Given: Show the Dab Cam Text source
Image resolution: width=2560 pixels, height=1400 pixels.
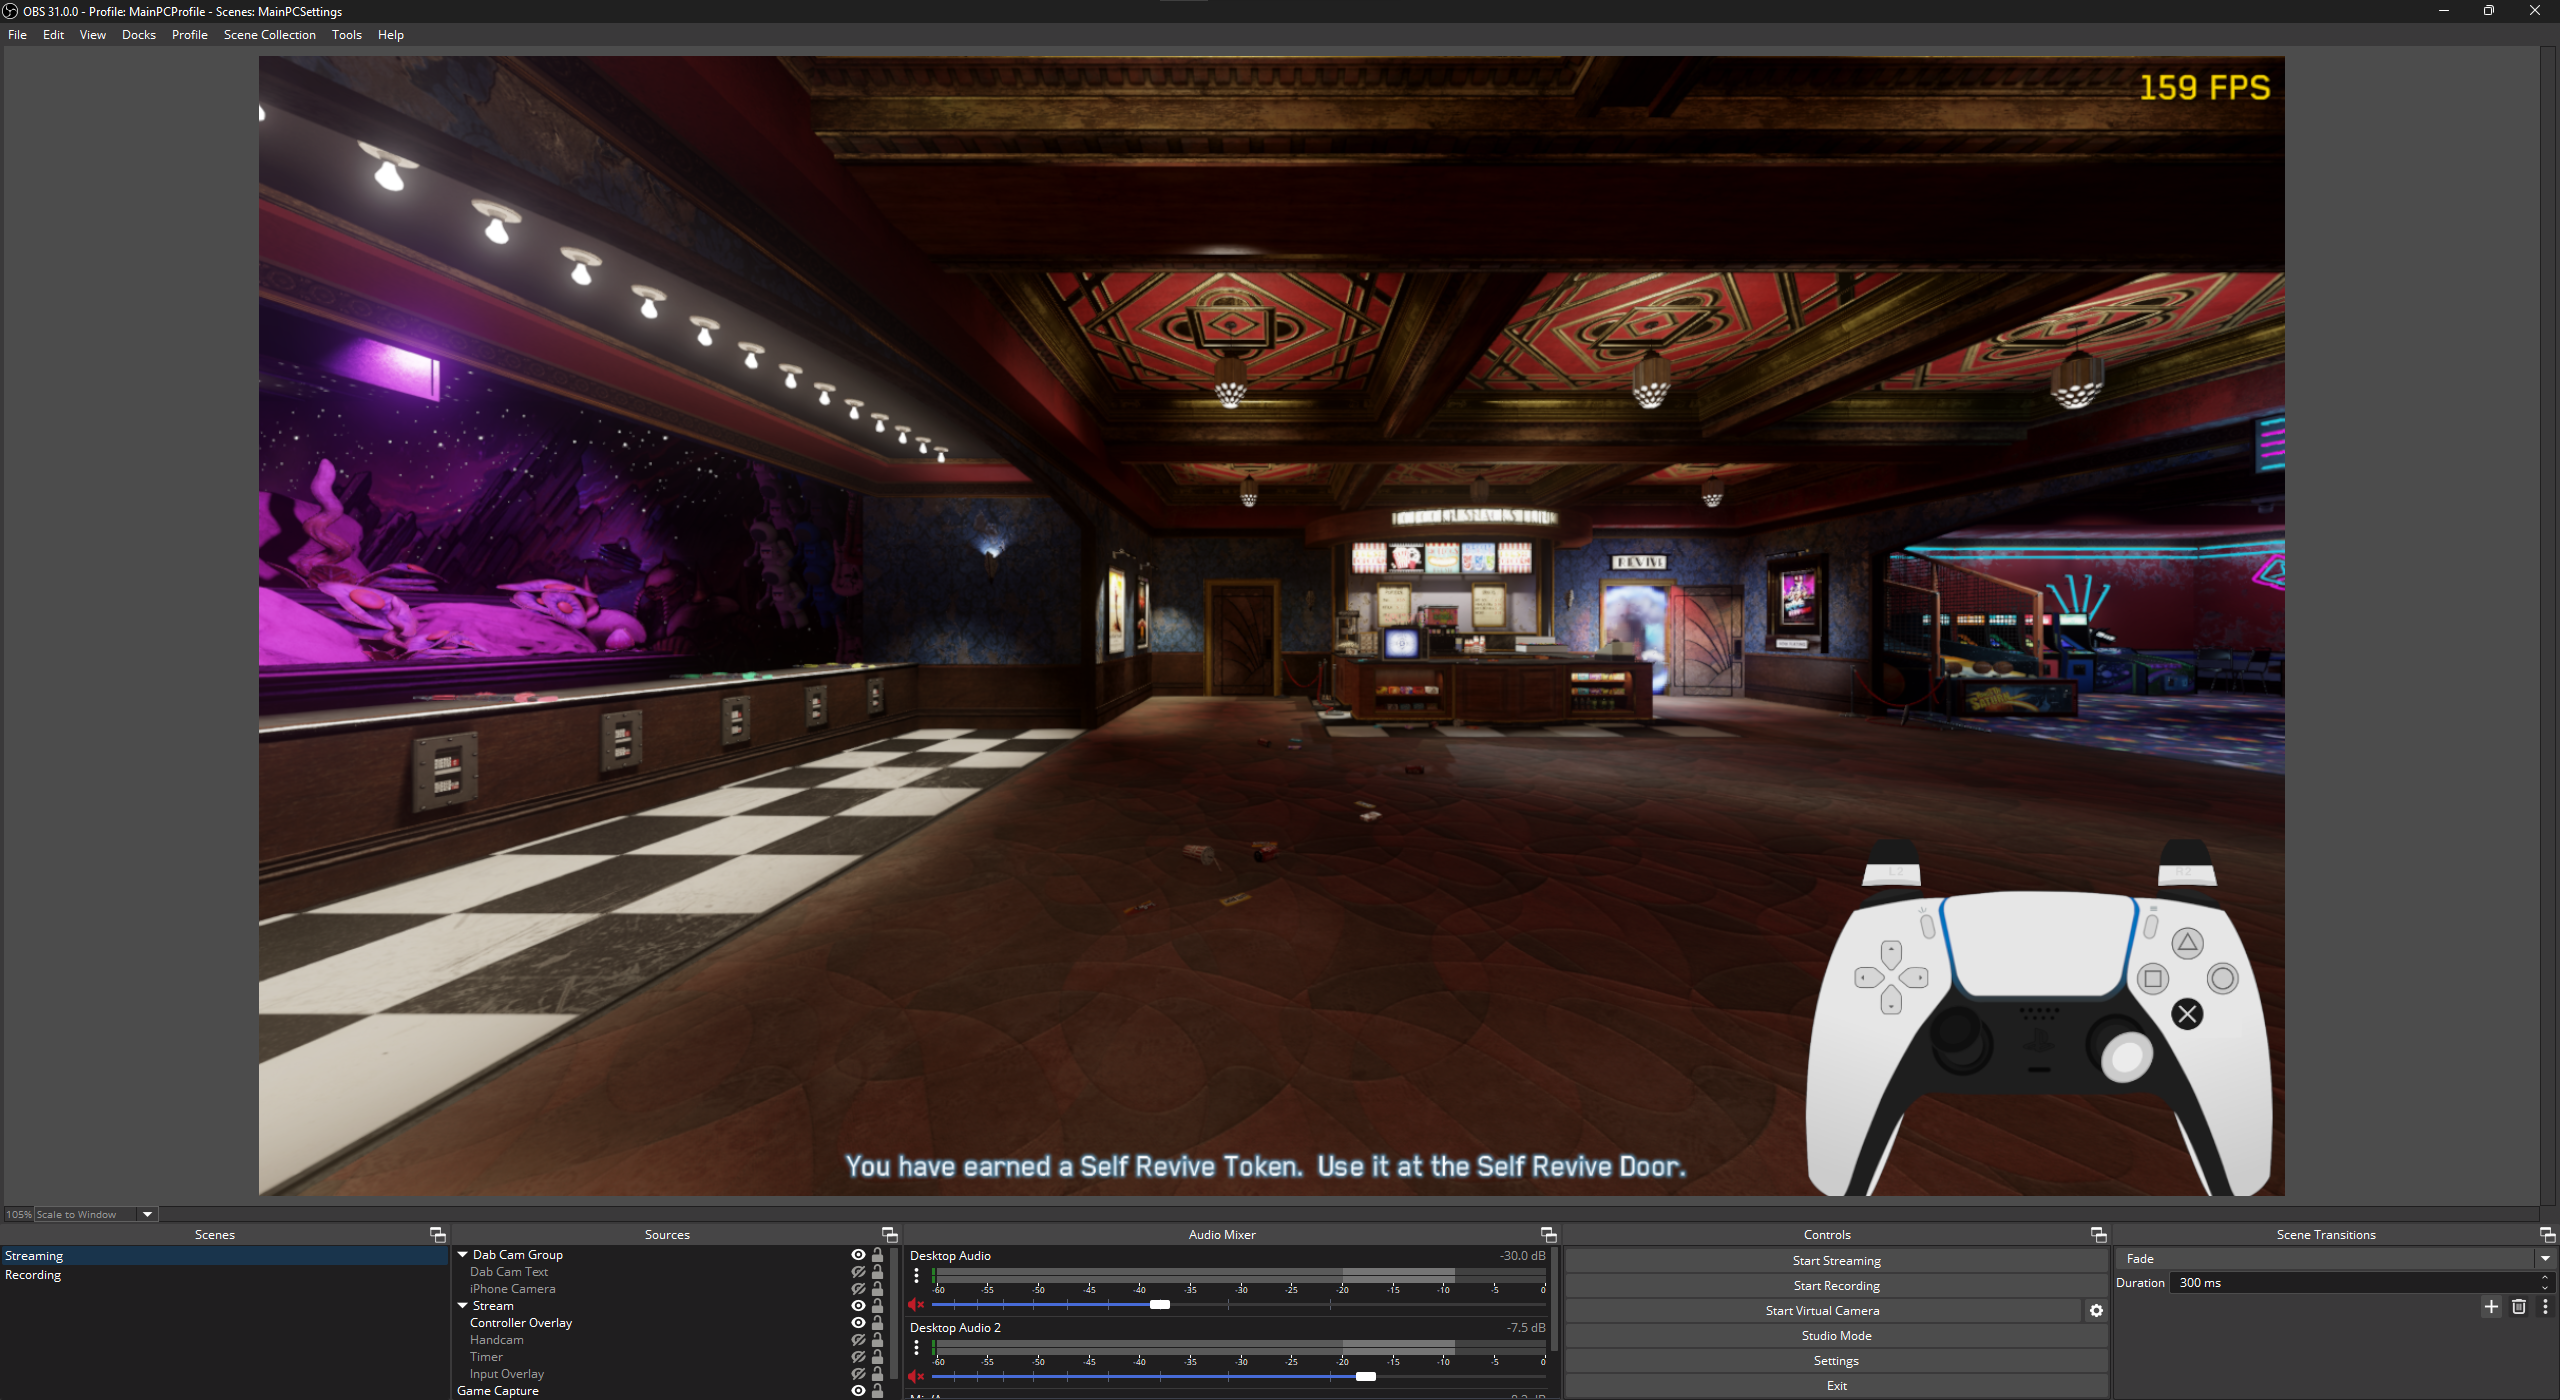Looking at the screenshot, I should [858, 1272].
